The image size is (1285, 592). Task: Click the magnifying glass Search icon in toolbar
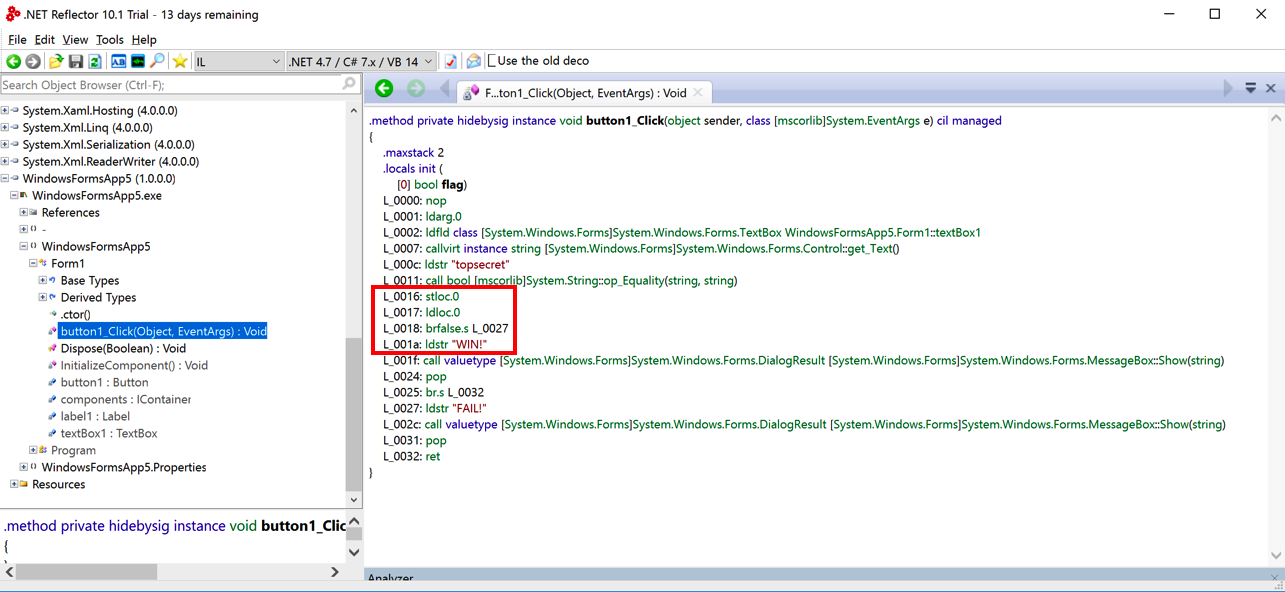pyautogui.click(x=158, y=62)
